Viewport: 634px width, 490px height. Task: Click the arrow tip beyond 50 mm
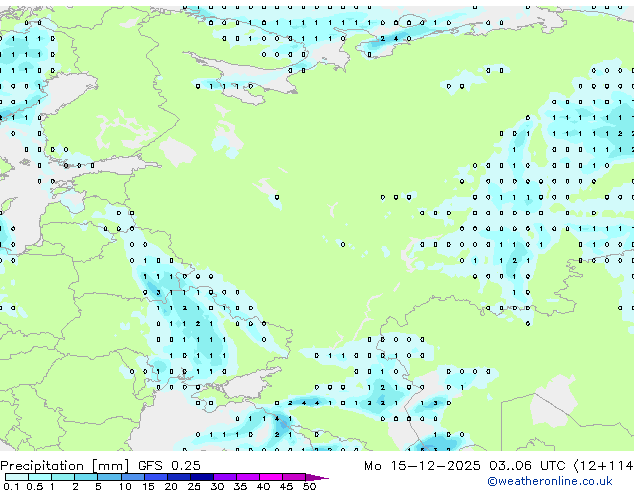317,478
